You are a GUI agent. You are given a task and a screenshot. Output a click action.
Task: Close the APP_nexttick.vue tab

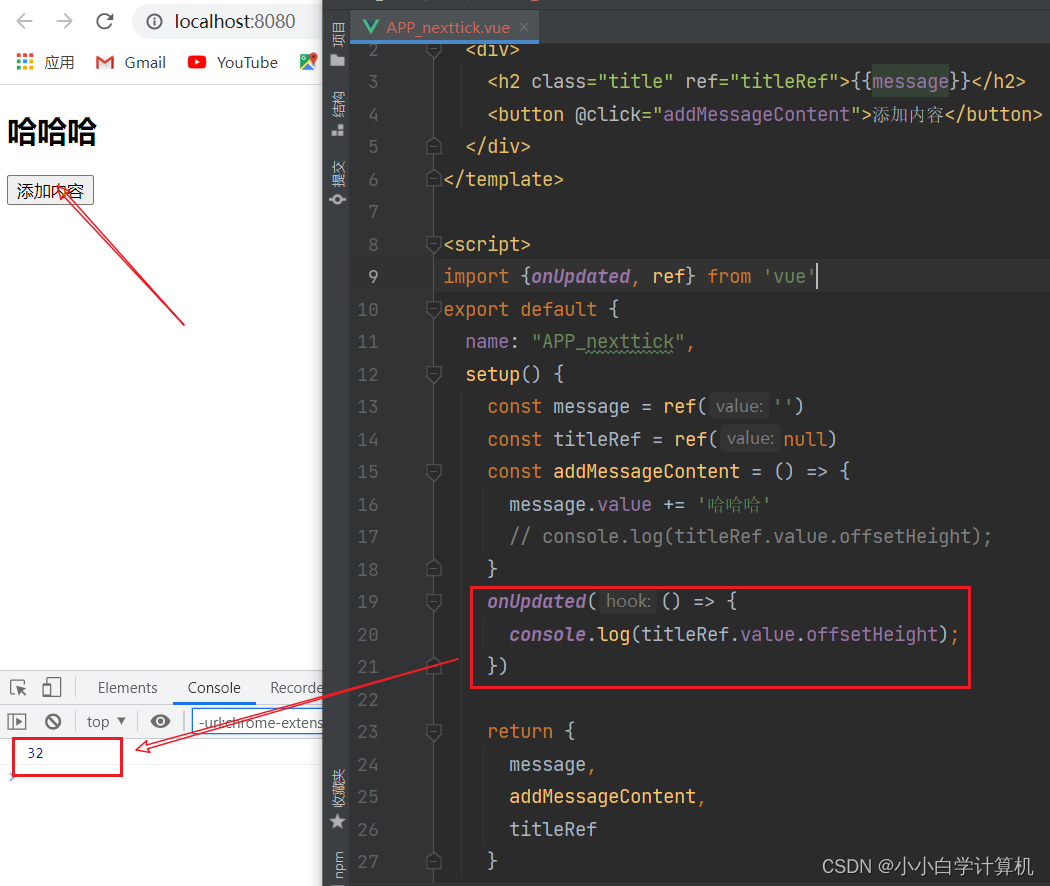point(524,27)
